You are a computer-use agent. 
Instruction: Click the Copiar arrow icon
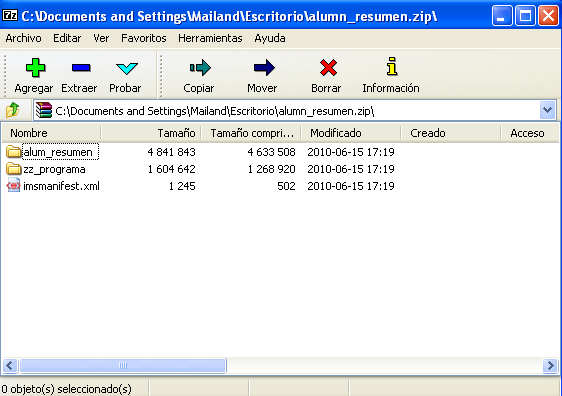pos(200,67)
